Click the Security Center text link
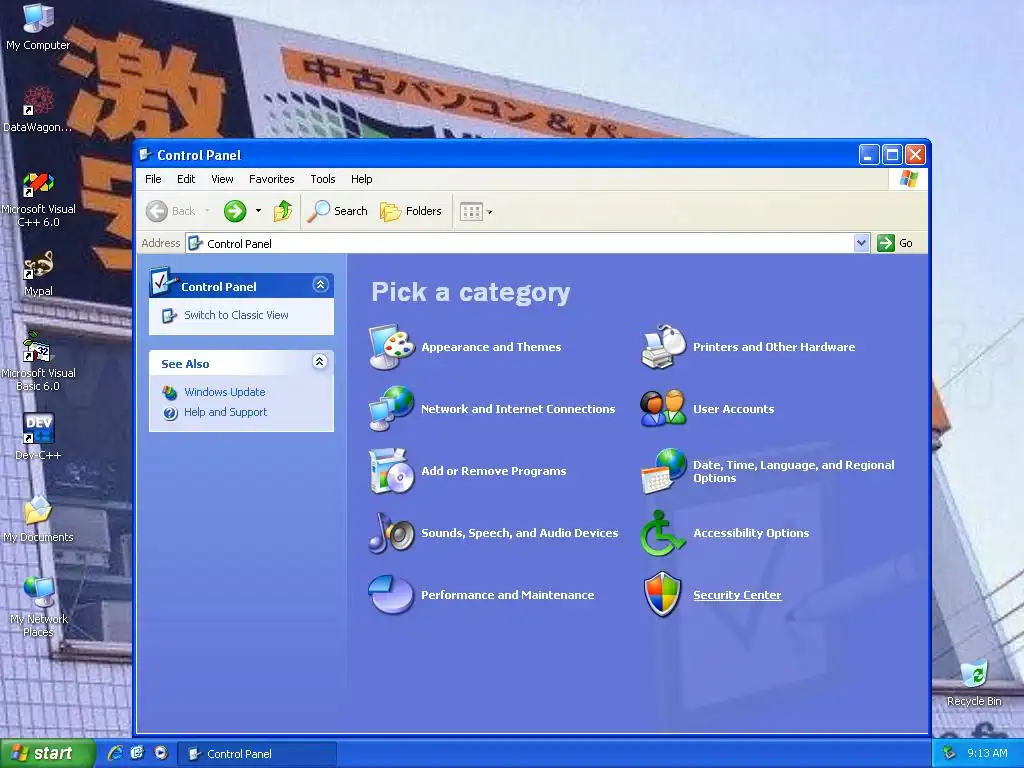The image size is (1024, 768). click(737, 595)
